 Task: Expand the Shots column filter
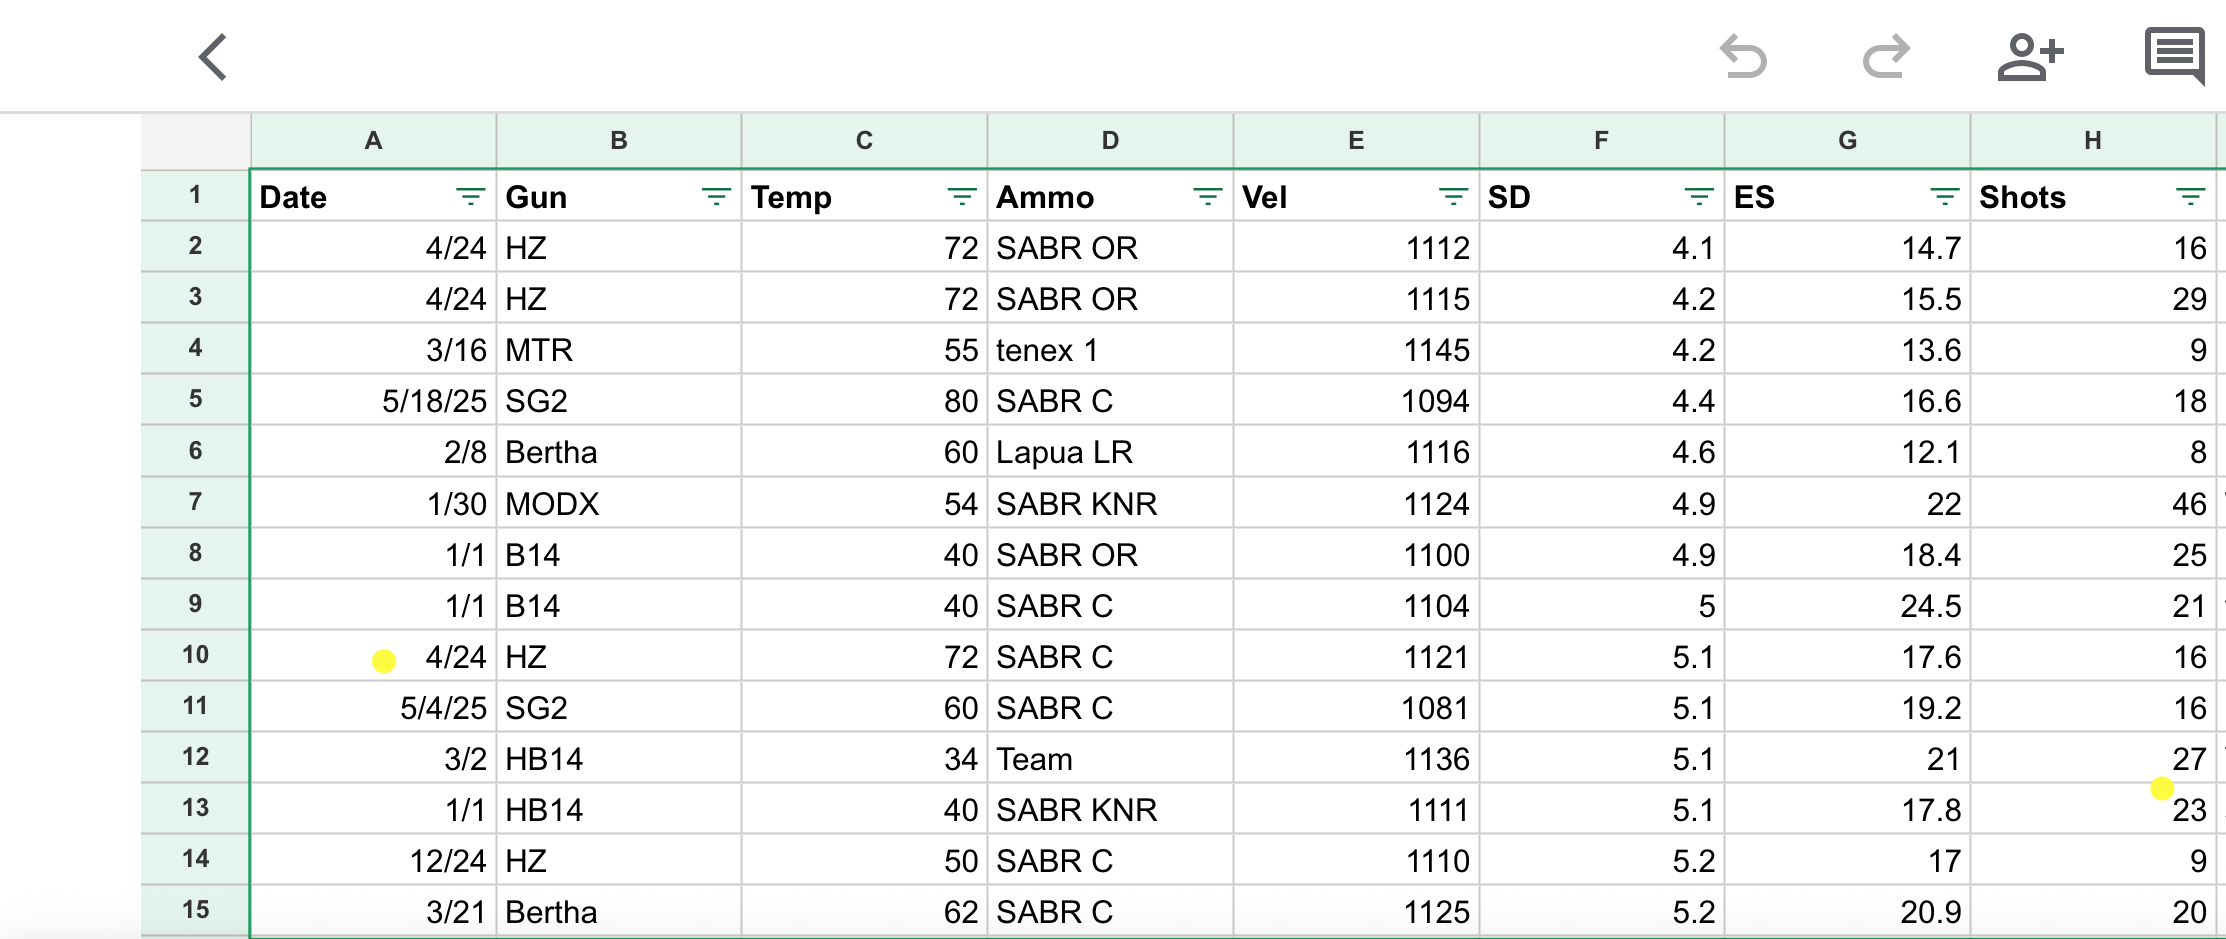click(x=2190, y=197)
